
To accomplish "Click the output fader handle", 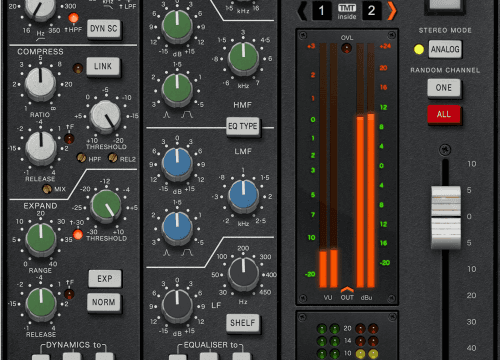I will [446, 217].
